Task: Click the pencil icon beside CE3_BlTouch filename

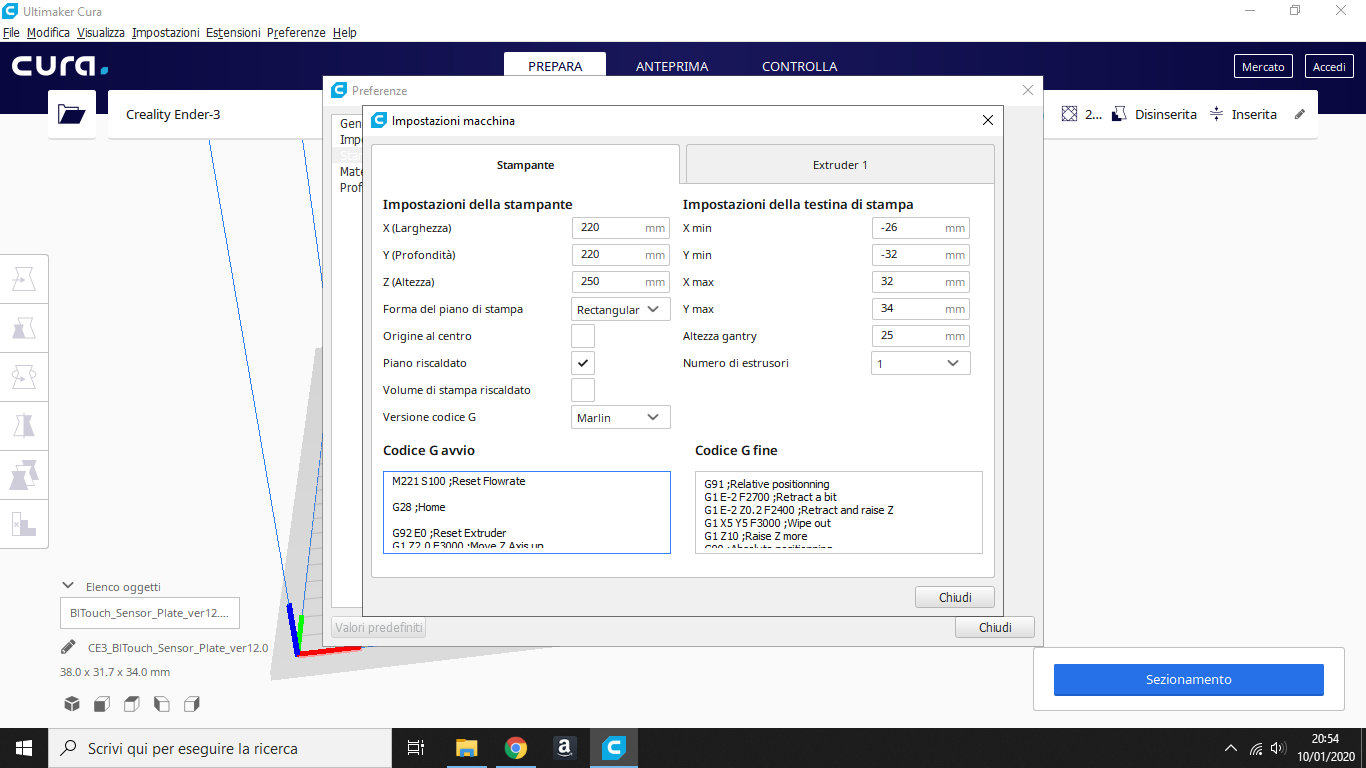Action: click(68, 647)
